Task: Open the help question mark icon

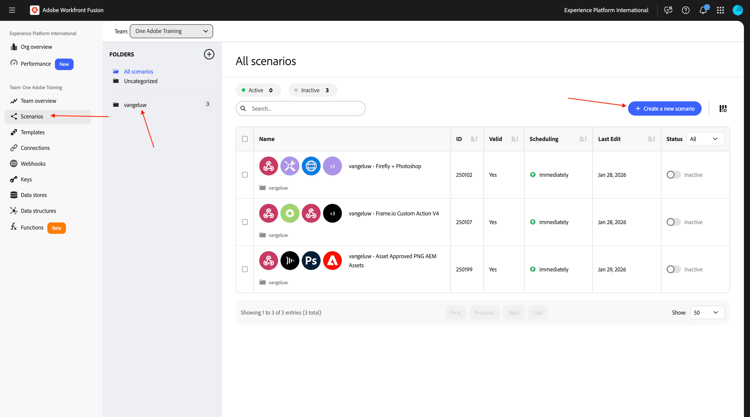Action: [x=685, y=10]
